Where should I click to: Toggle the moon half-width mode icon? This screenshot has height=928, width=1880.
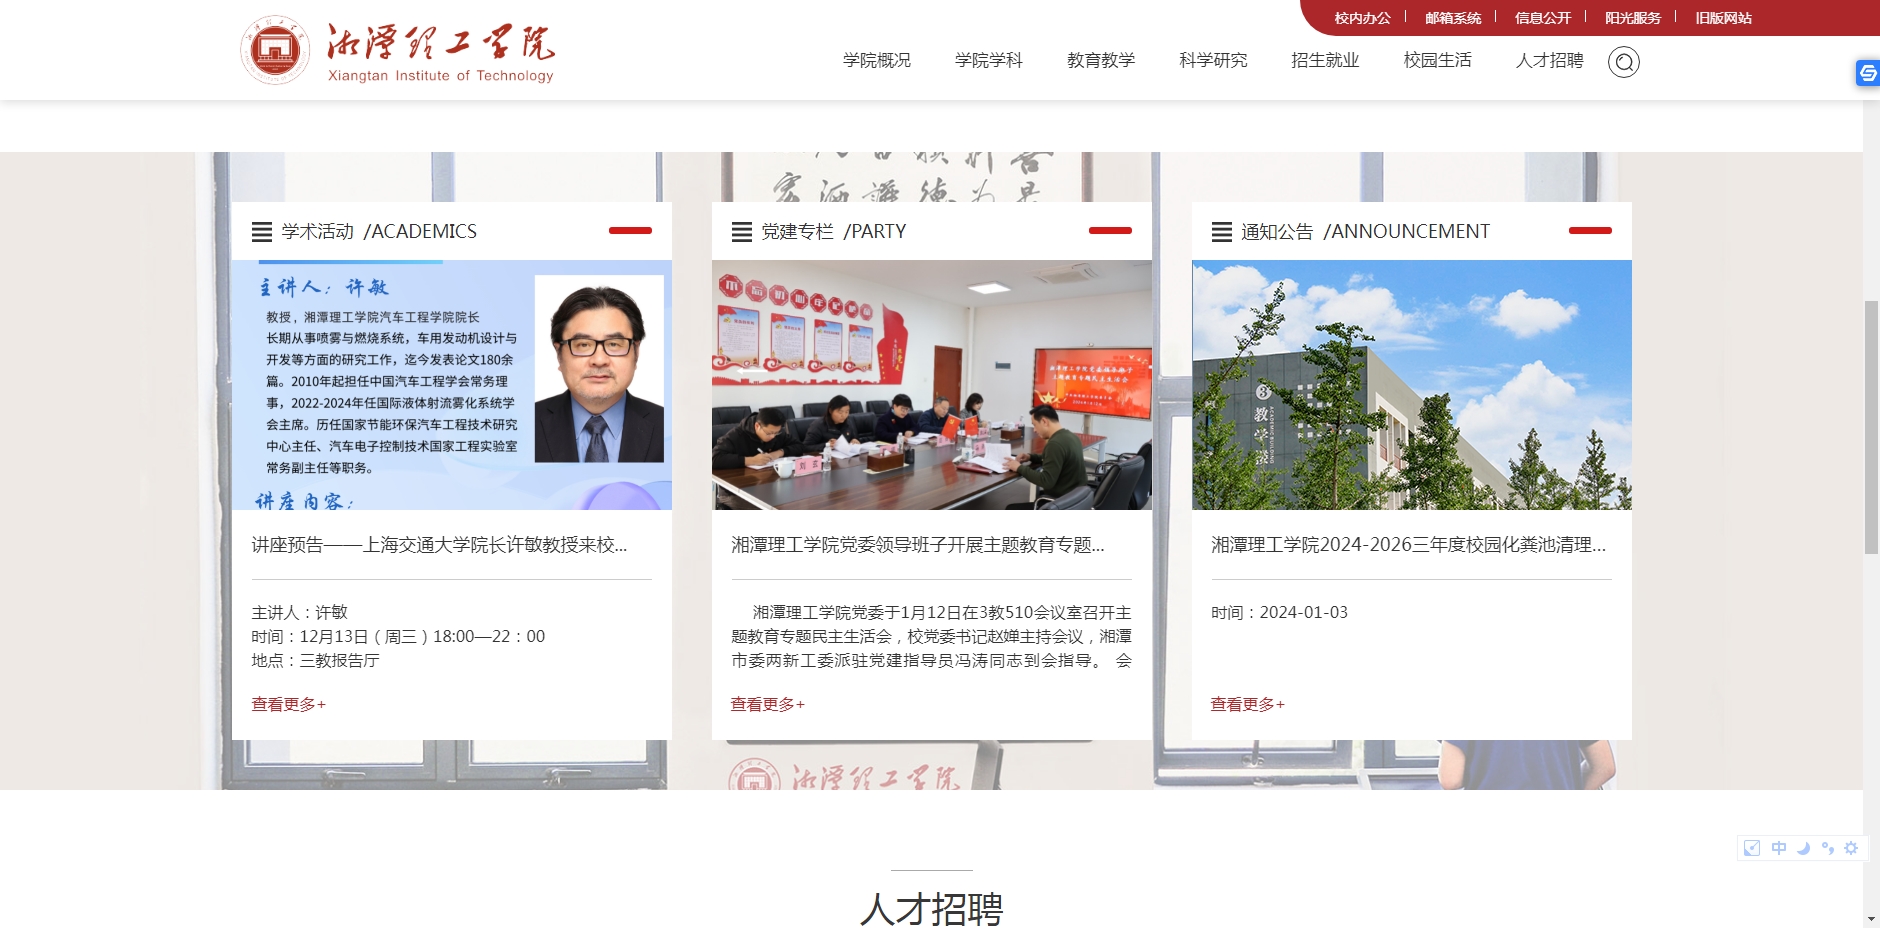click(1803, 848)
